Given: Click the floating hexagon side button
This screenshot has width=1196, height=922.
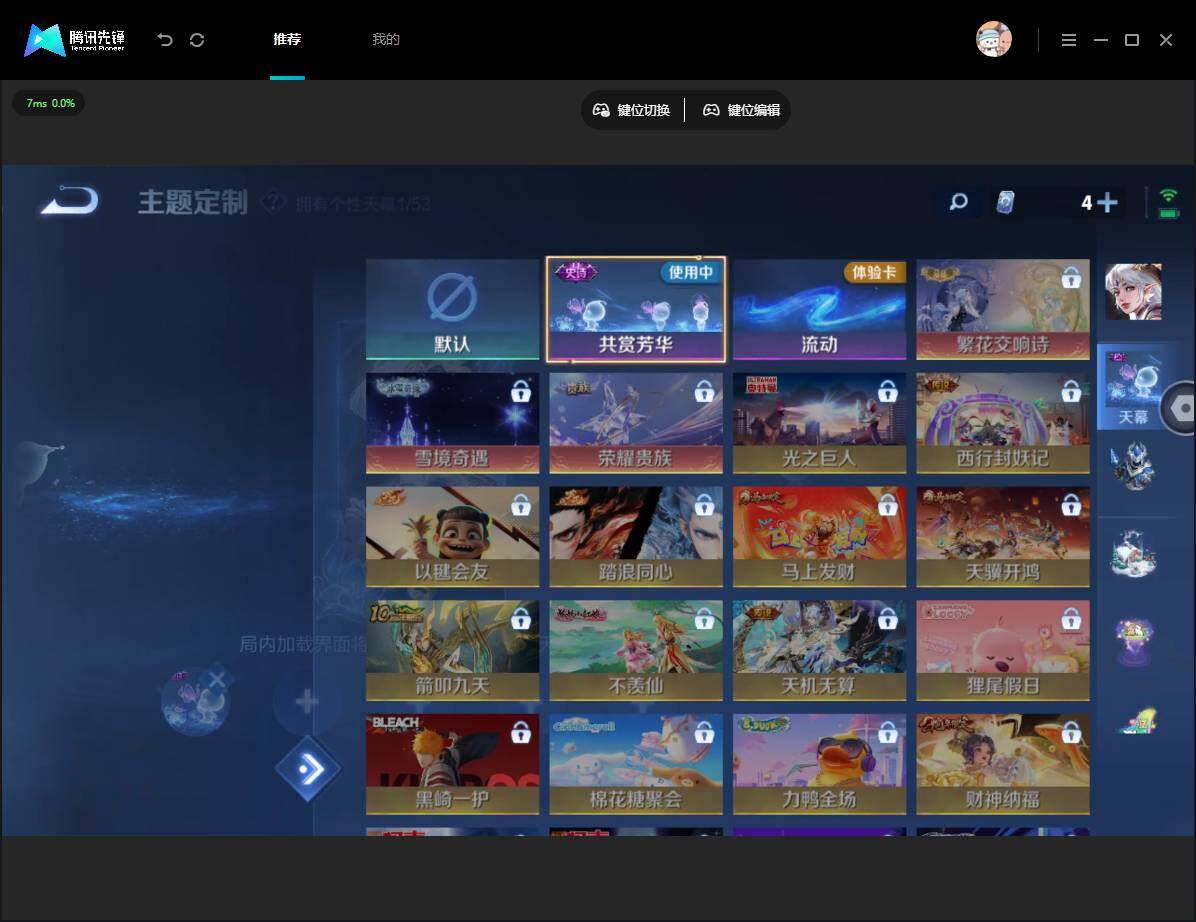Looking at the screenshot, I should 1180,408.
